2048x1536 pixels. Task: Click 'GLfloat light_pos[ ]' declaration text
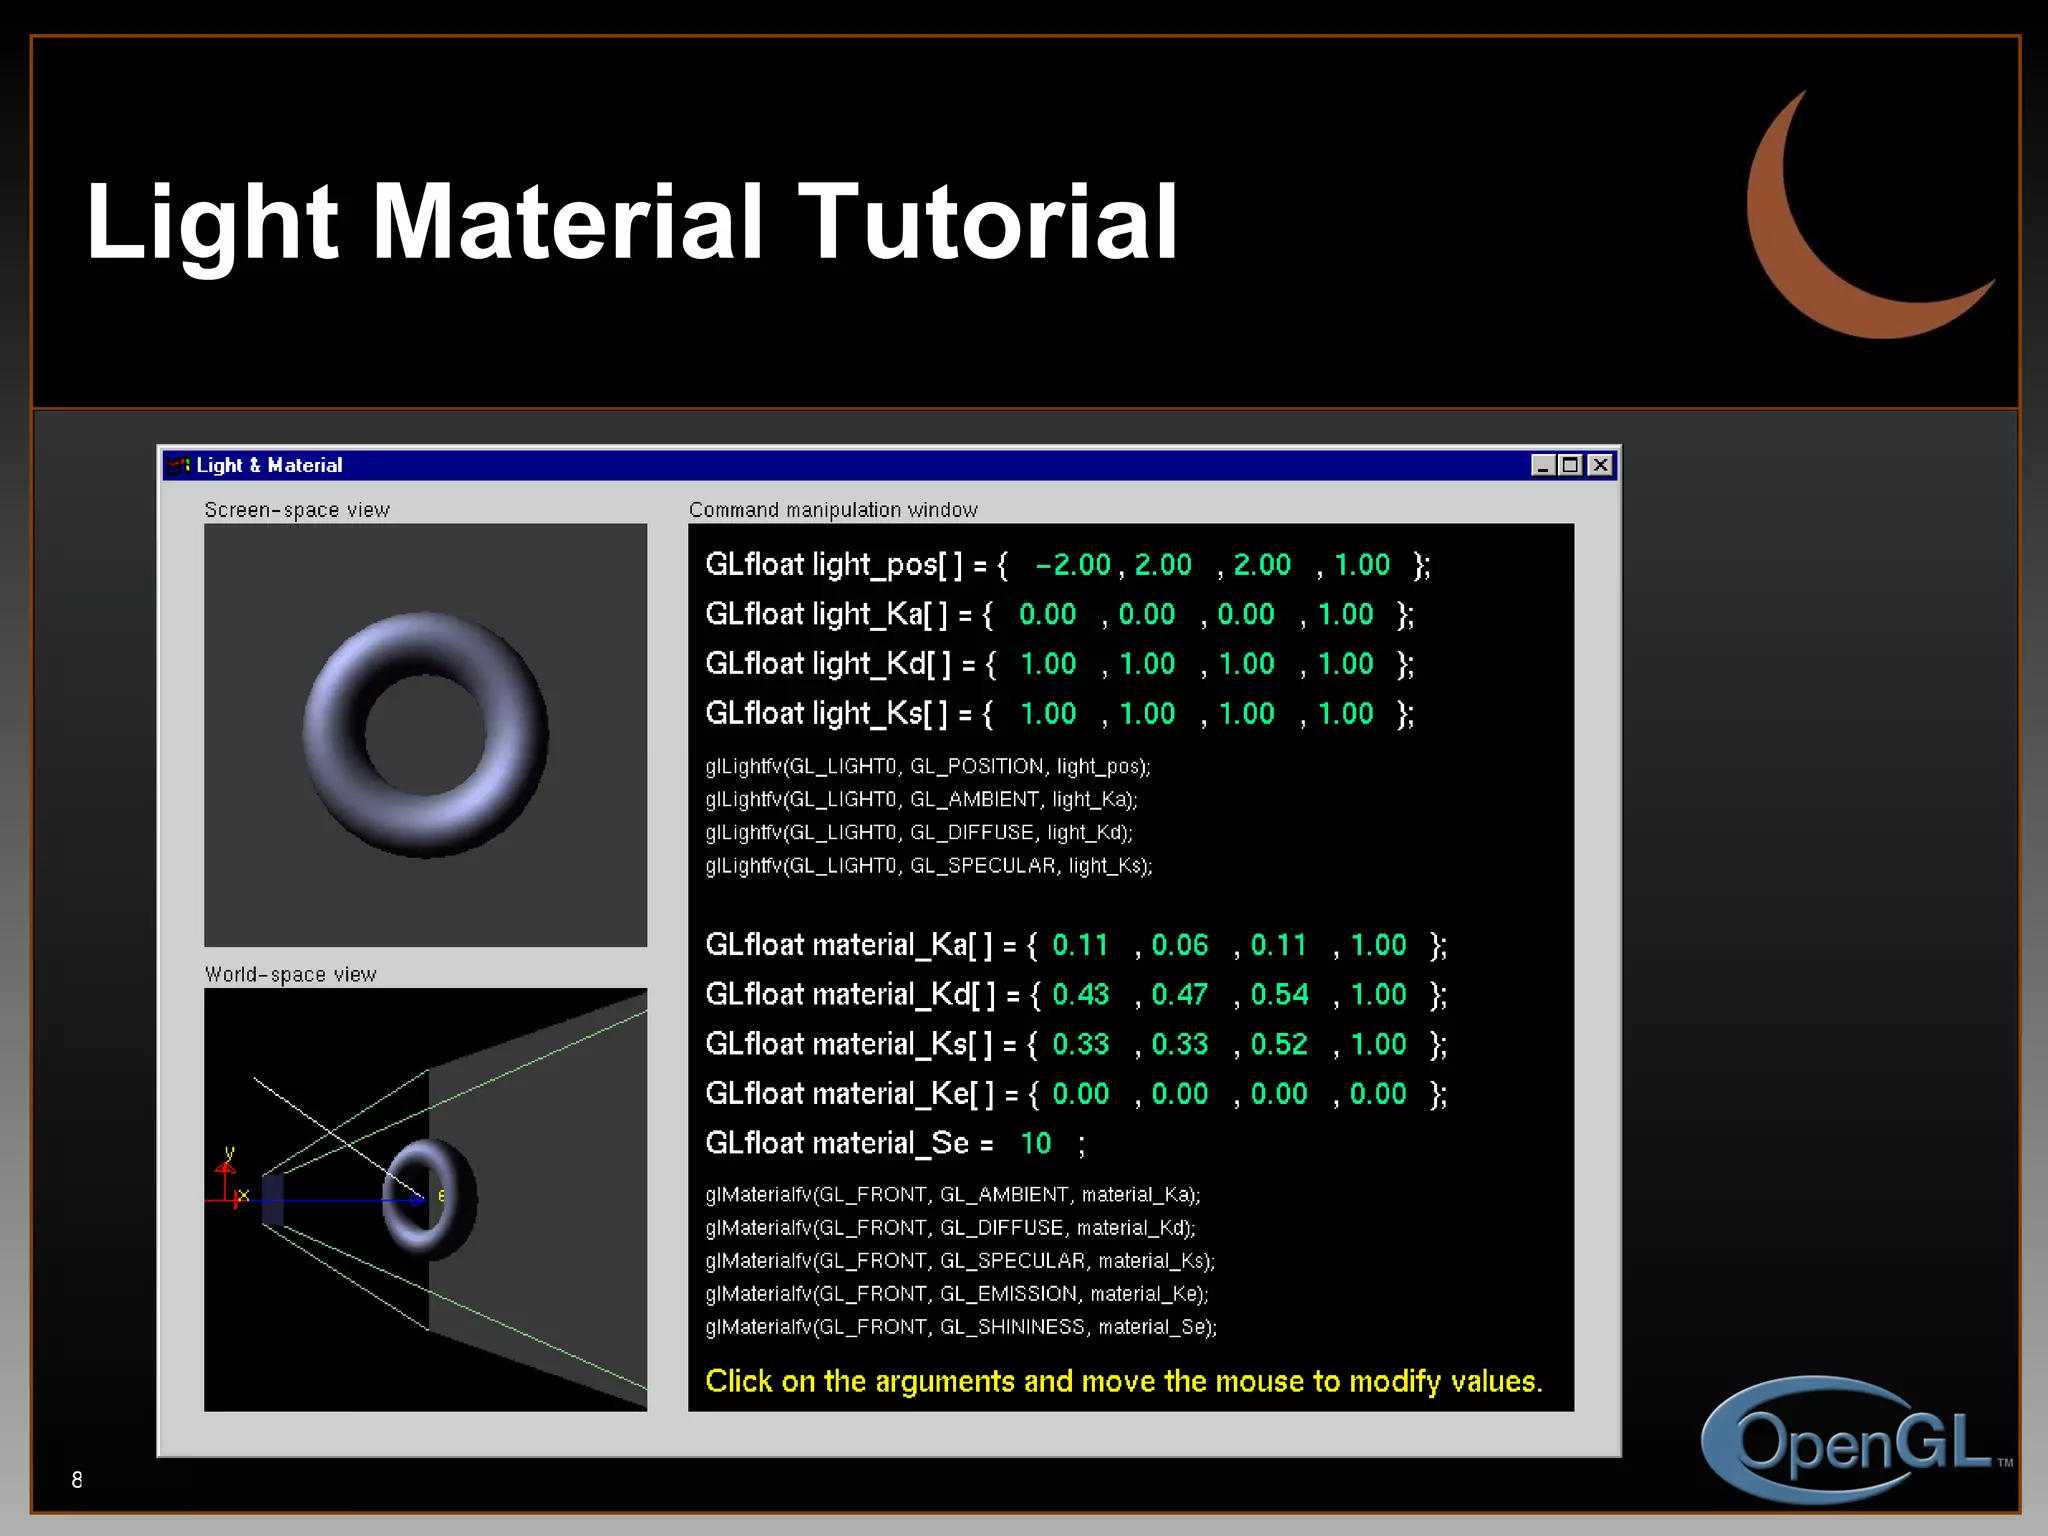click(x=834, y=565)
